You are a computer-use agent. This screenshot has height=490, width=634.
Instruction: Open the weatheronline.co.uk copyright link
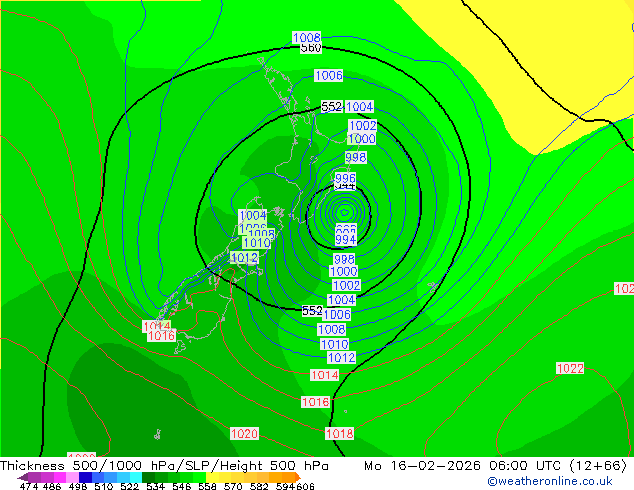click(550, 481)
